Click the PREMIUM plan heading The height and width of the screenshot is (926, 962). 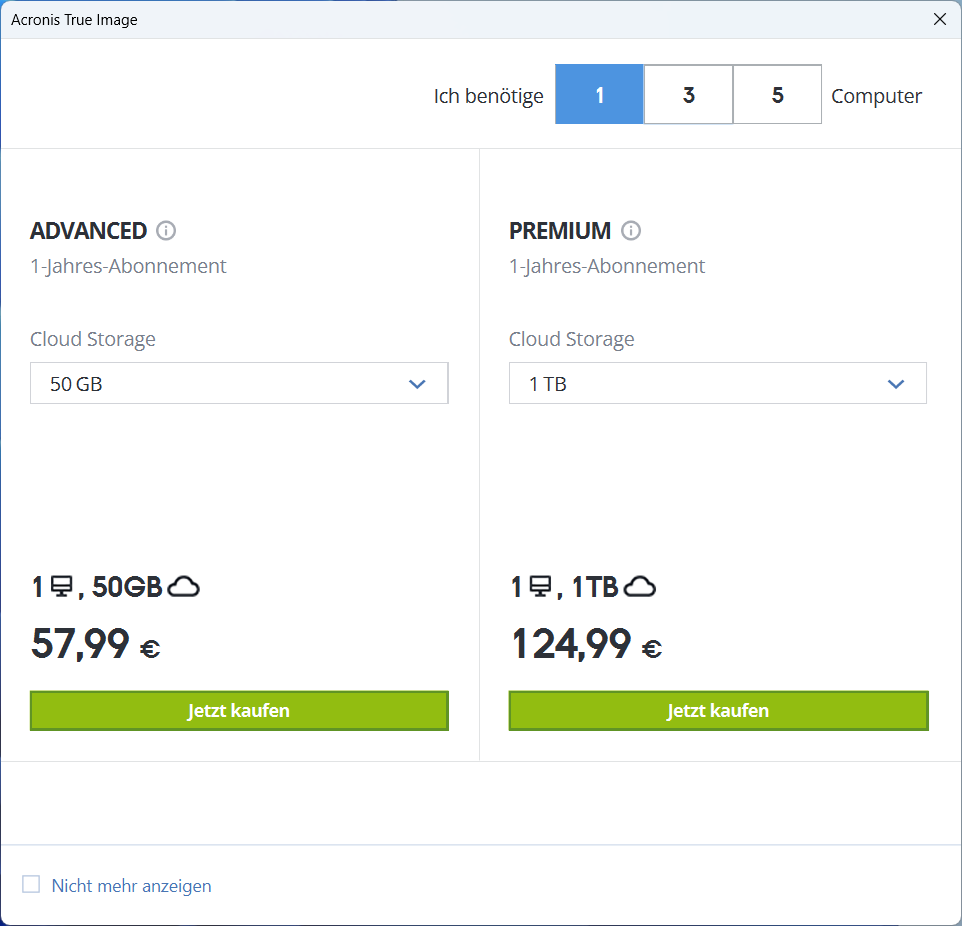(x=560, y=231)
